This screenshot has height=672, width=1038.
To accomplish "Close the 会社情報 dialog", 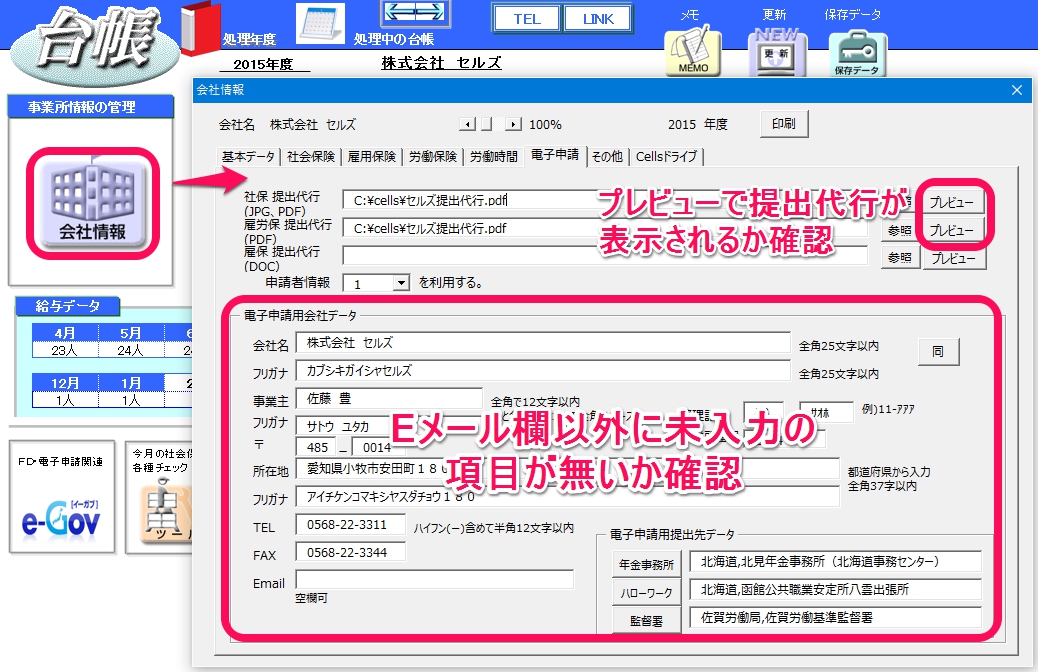I will click(1017, 90).
